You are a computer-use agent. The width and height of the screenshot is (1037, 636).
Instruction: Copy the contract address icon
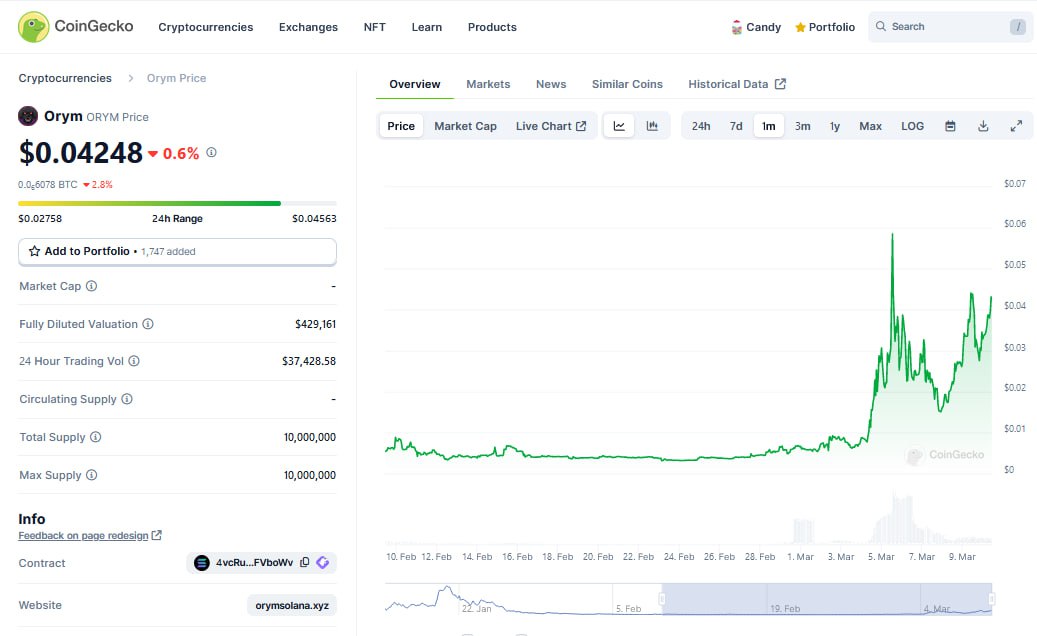(304, 563)
